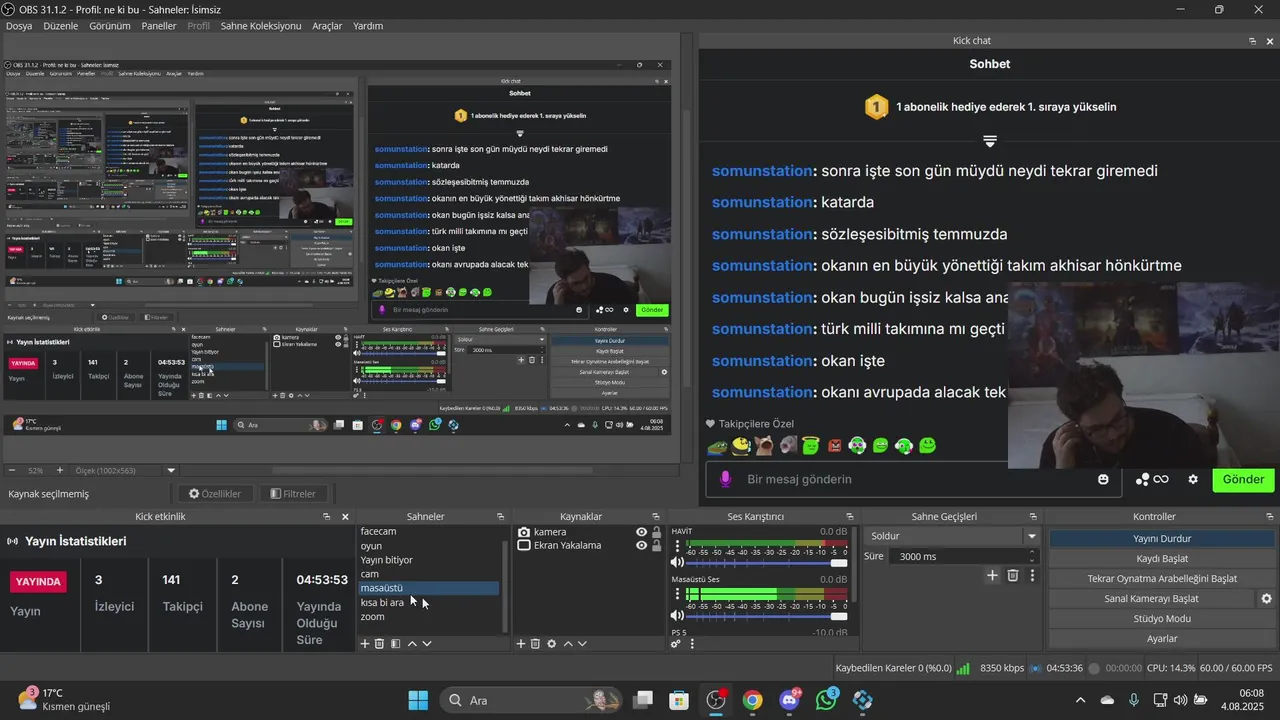The height and width of the screenshot is (720, 1280).
Task: Toggle lock on Ekran Yakalama source
Action: pos(656,546)
